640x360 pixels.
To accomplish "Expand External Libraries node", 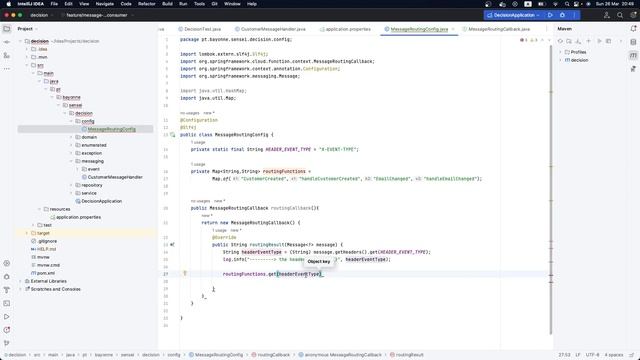I will (x=21, y=281).
